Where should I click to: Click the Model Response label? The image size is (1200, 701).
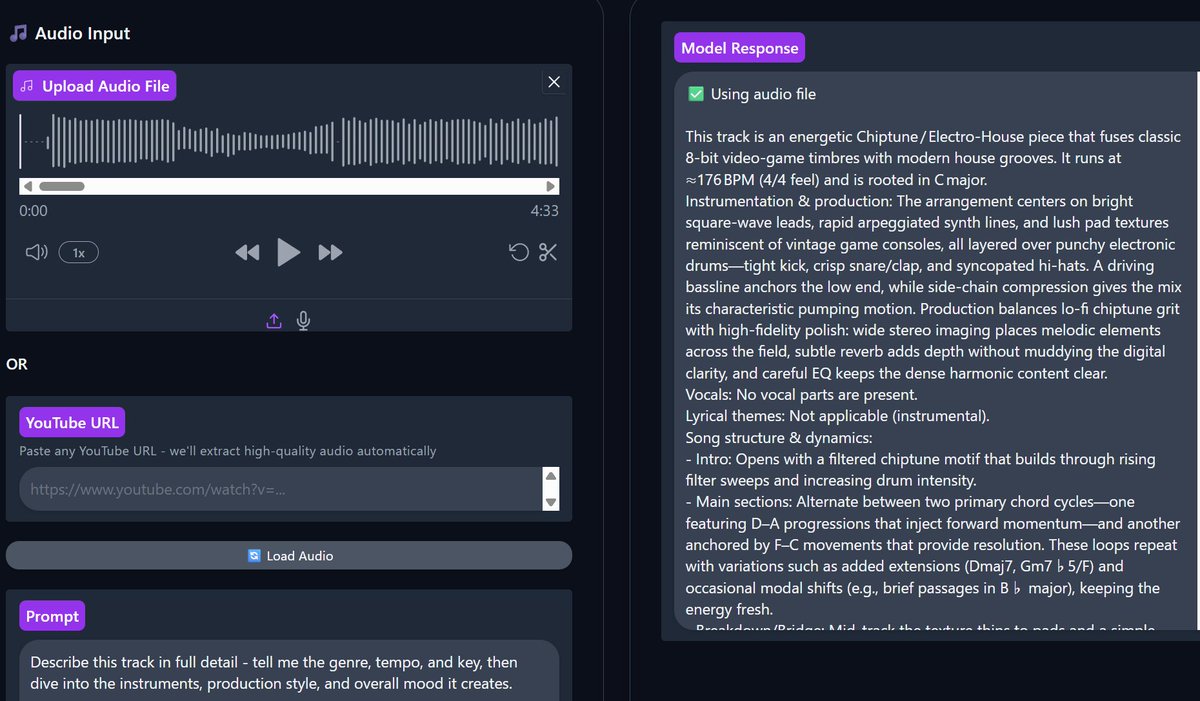740,47
